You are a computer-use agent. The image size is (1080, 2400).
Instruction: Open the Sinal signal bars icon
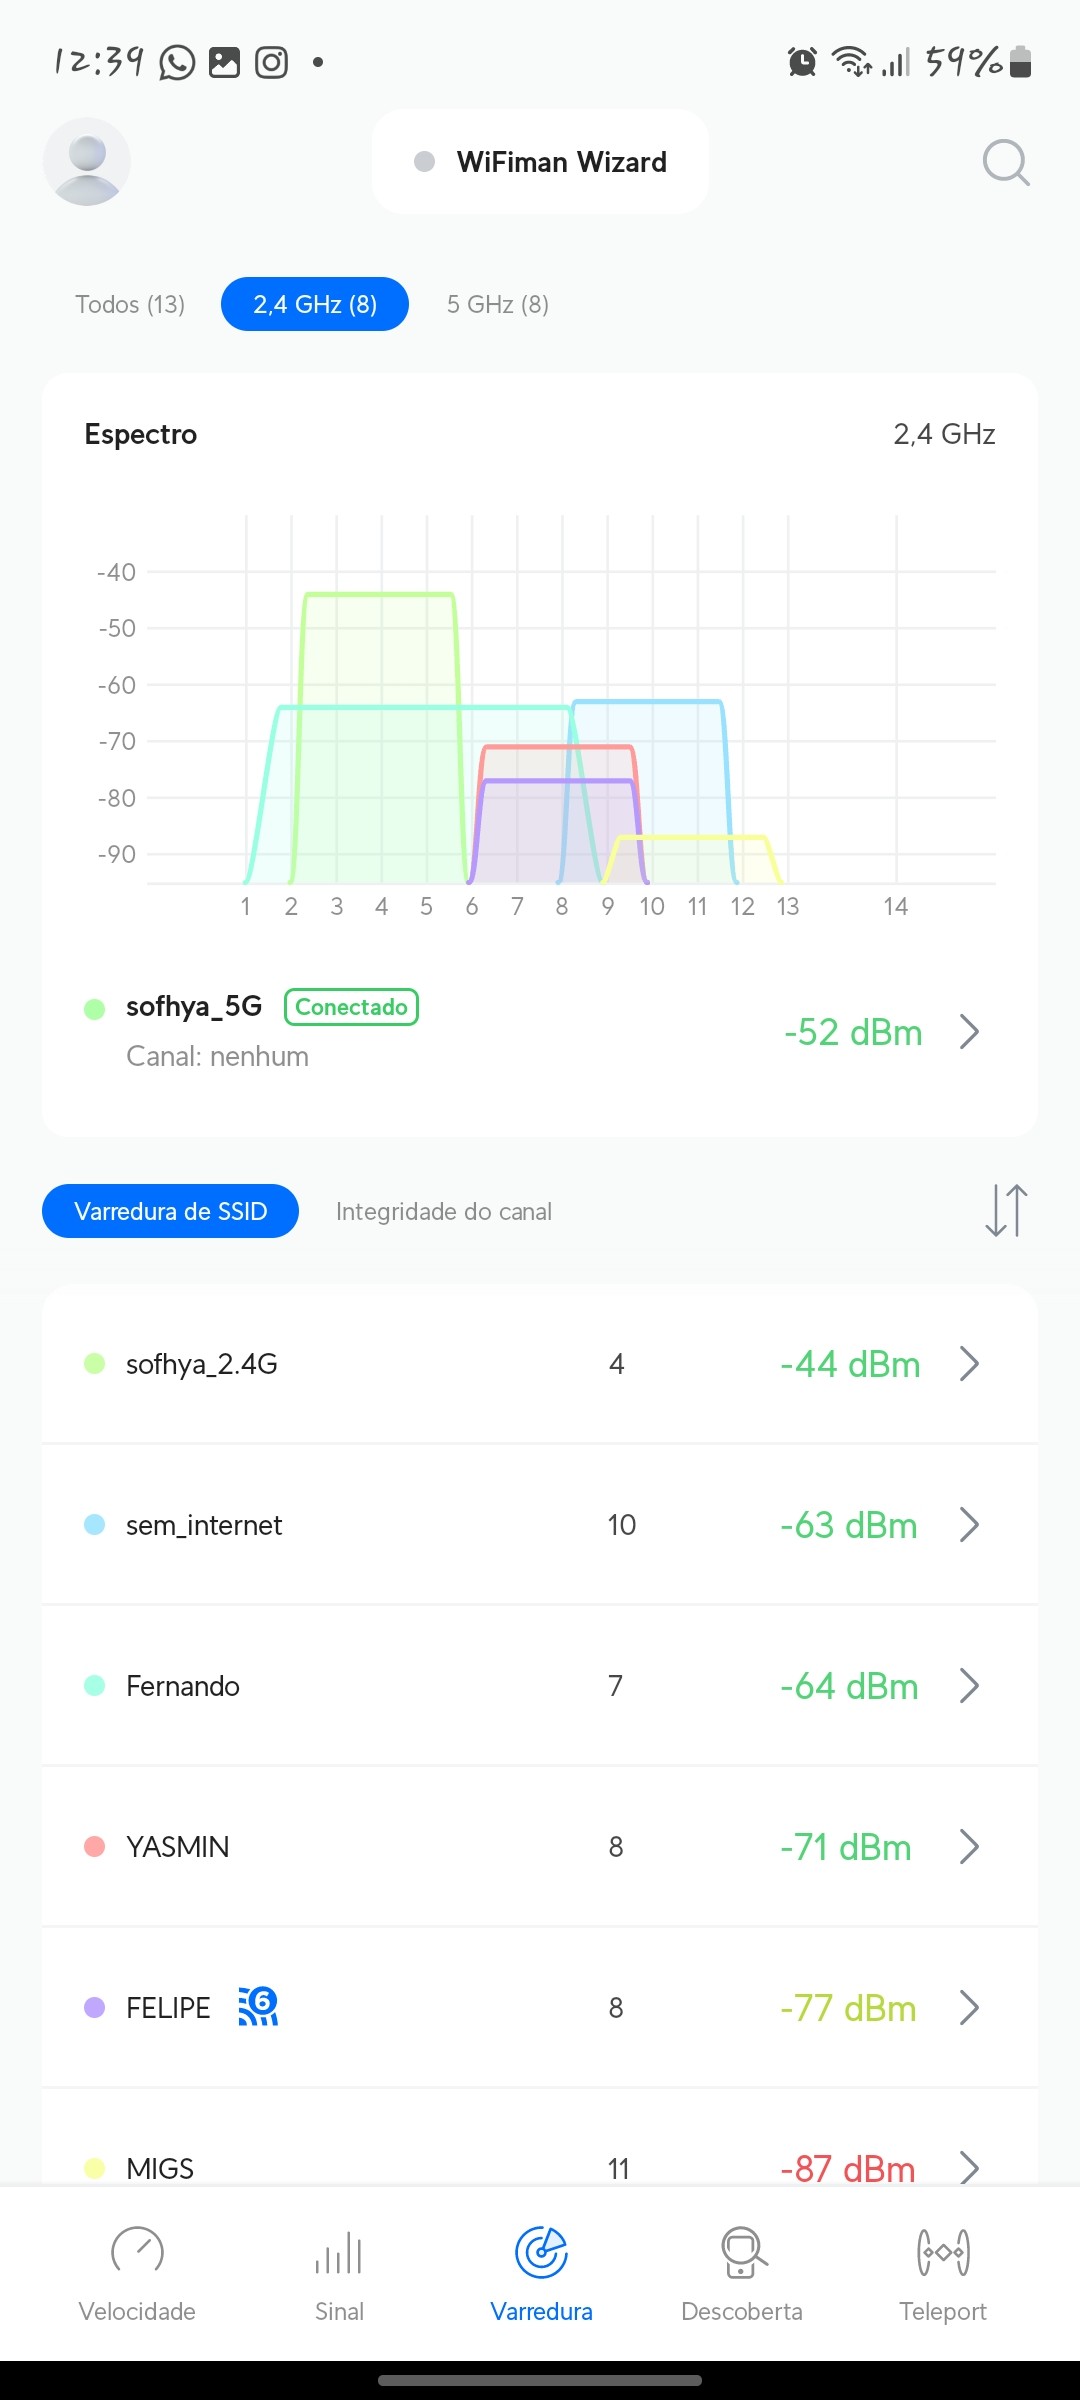(x=339, y=2252)
